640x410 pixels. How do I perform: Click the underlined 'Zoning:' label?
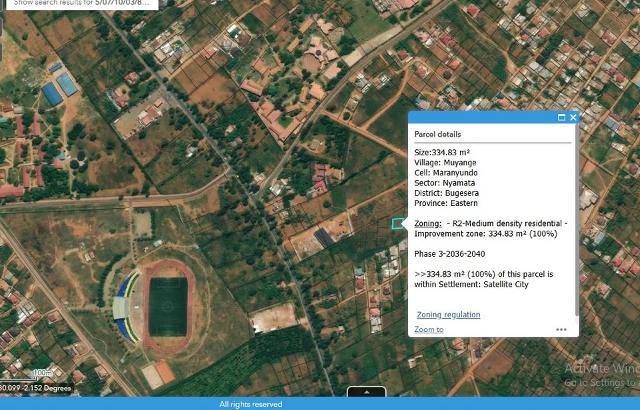[428, 224]
